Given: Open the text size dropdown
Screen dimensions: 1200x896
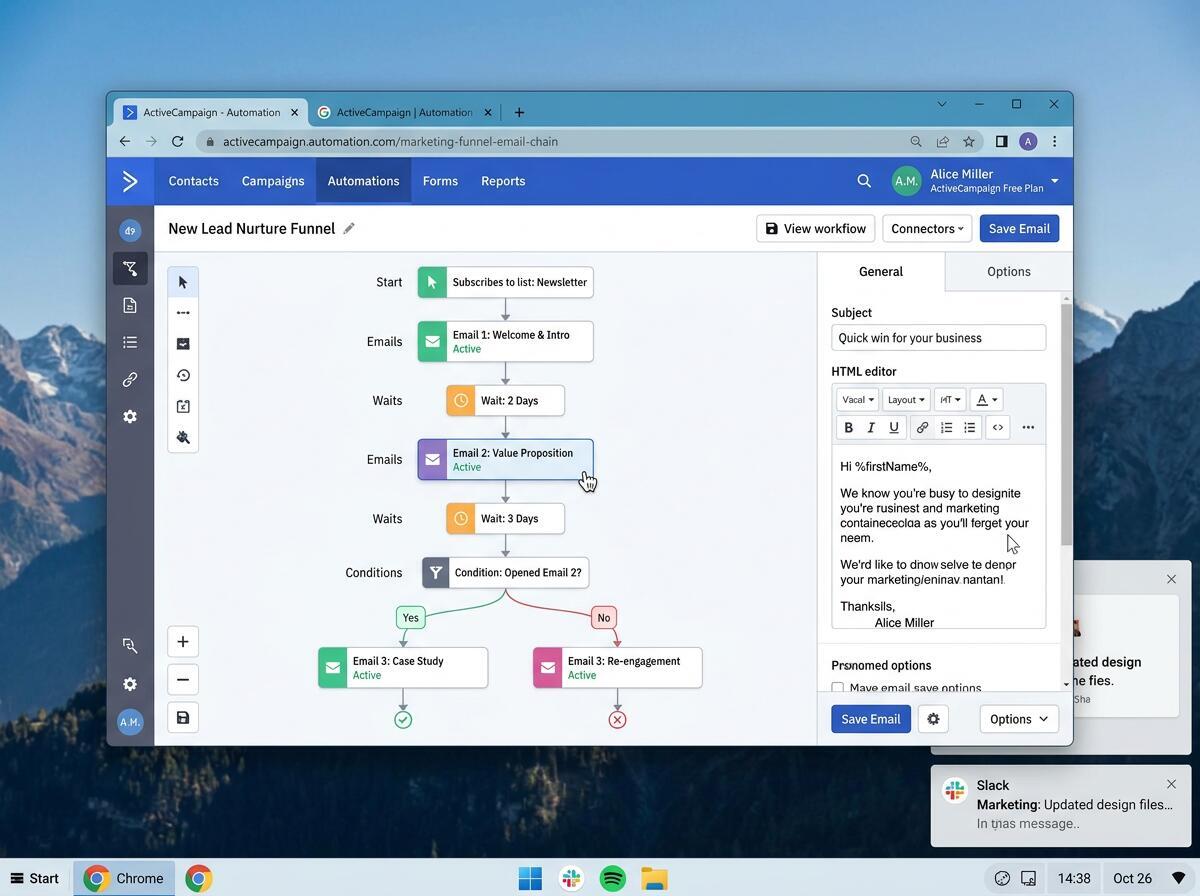Looking at the screenshot, I should coord(950,400).
